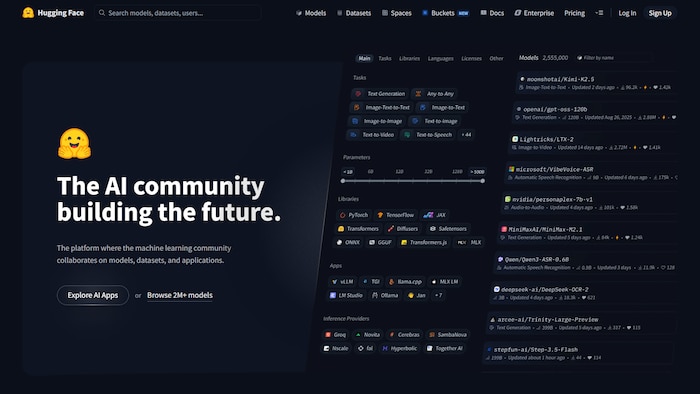This screenshot has height=394, width=700.
Task: Select the llama.cpp app tag
Action: pos(405,282)
